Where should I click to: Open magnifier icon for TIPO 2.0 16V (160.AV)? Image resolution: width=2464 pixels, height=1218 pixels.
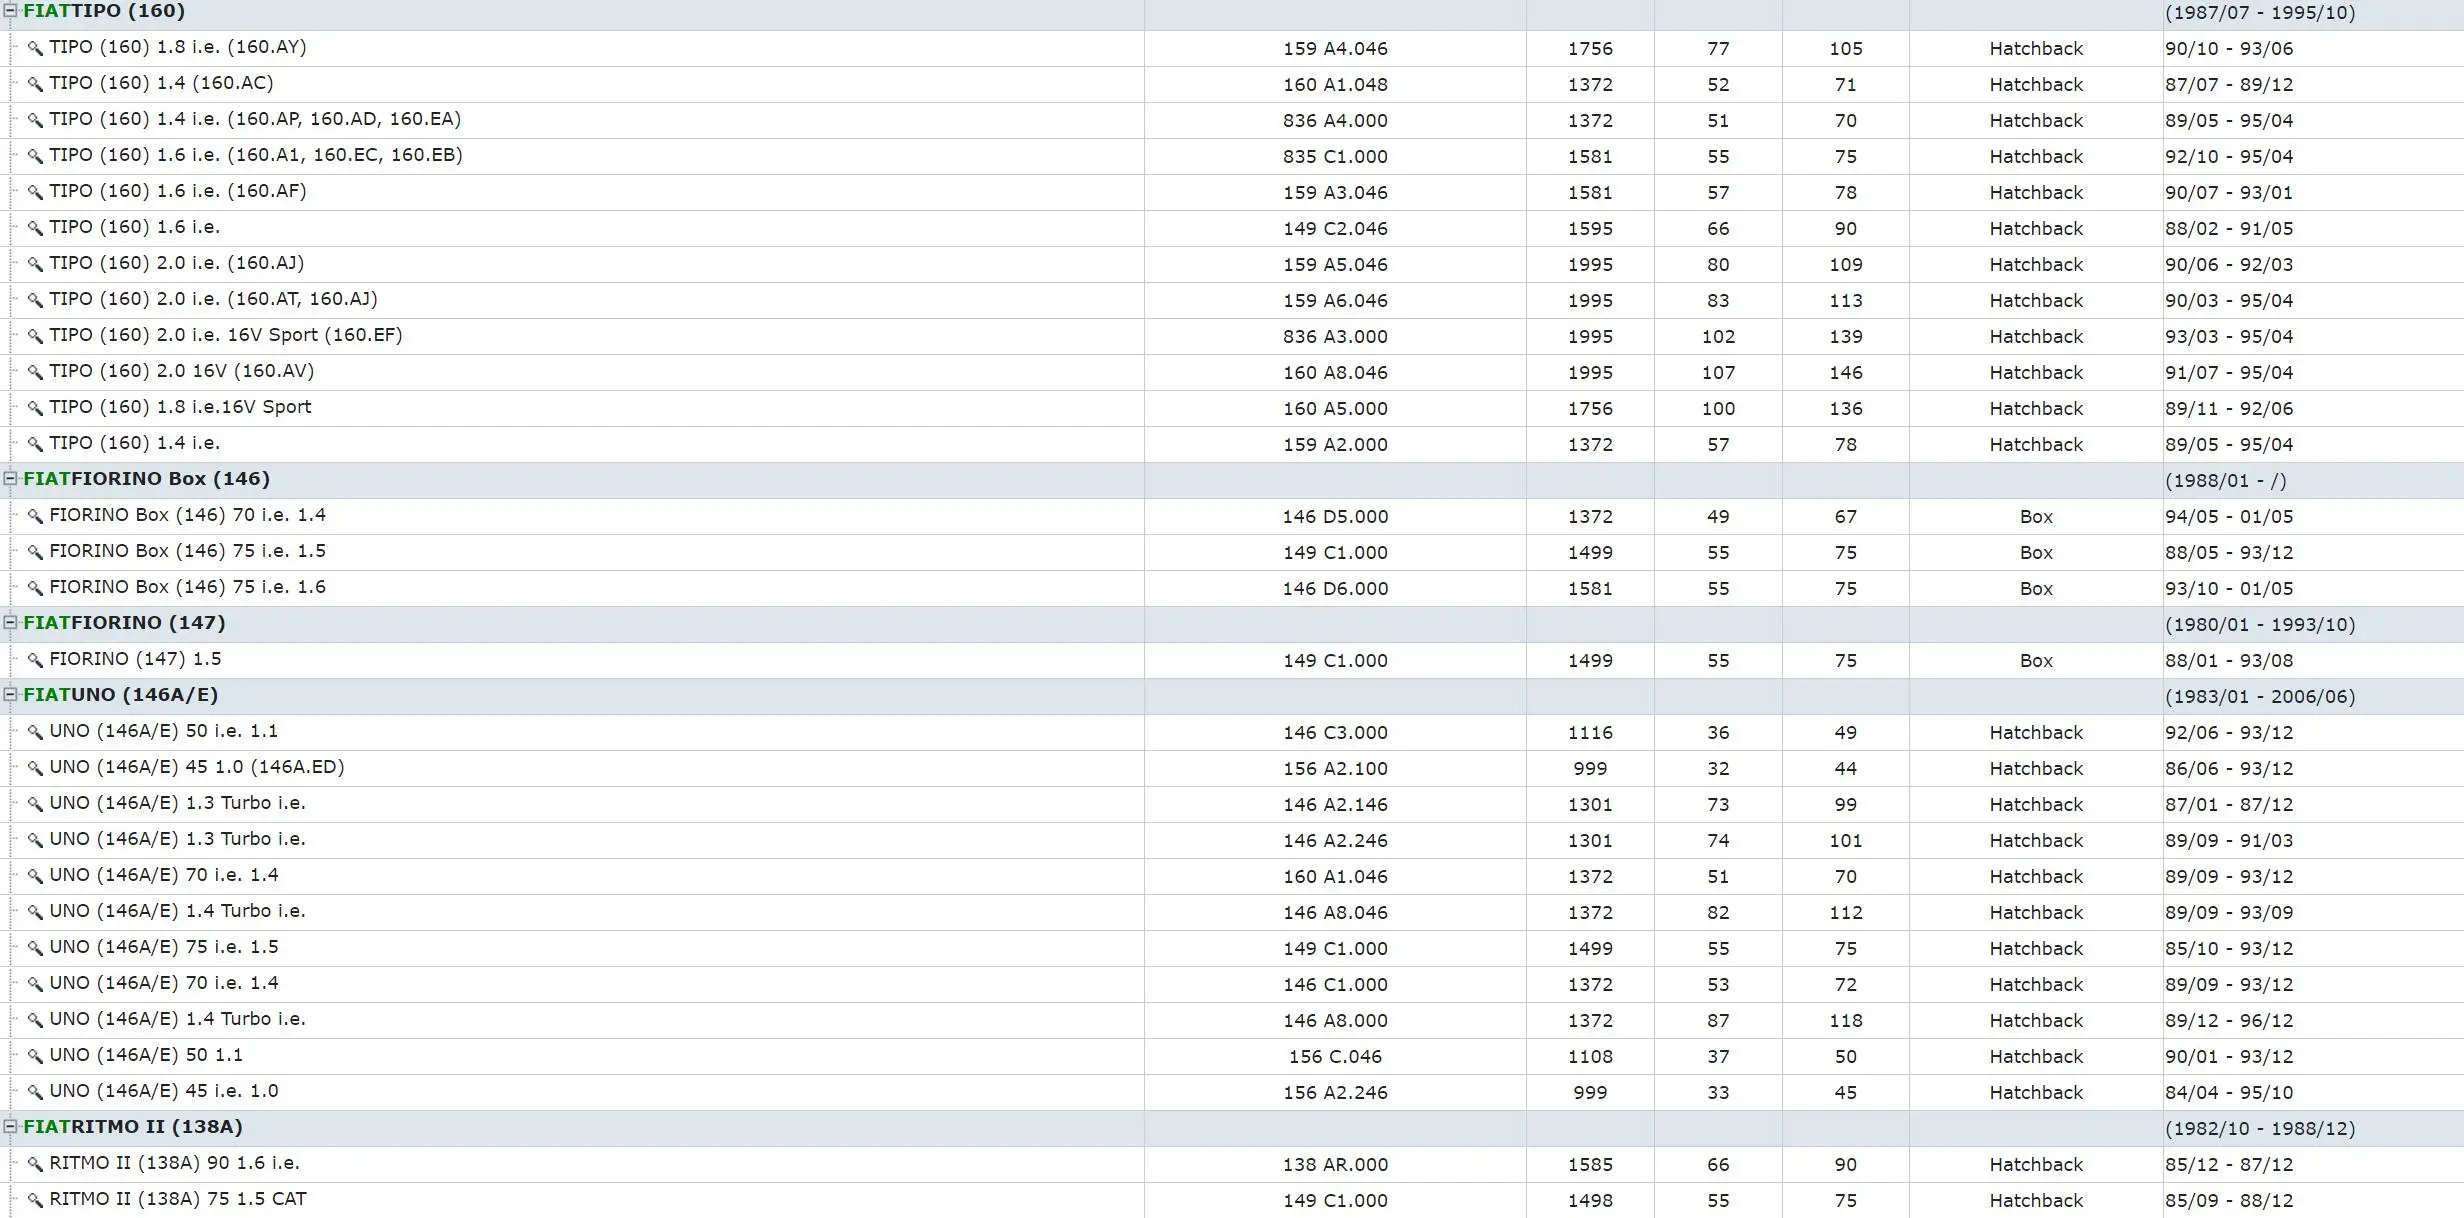(x=35, y=372)
